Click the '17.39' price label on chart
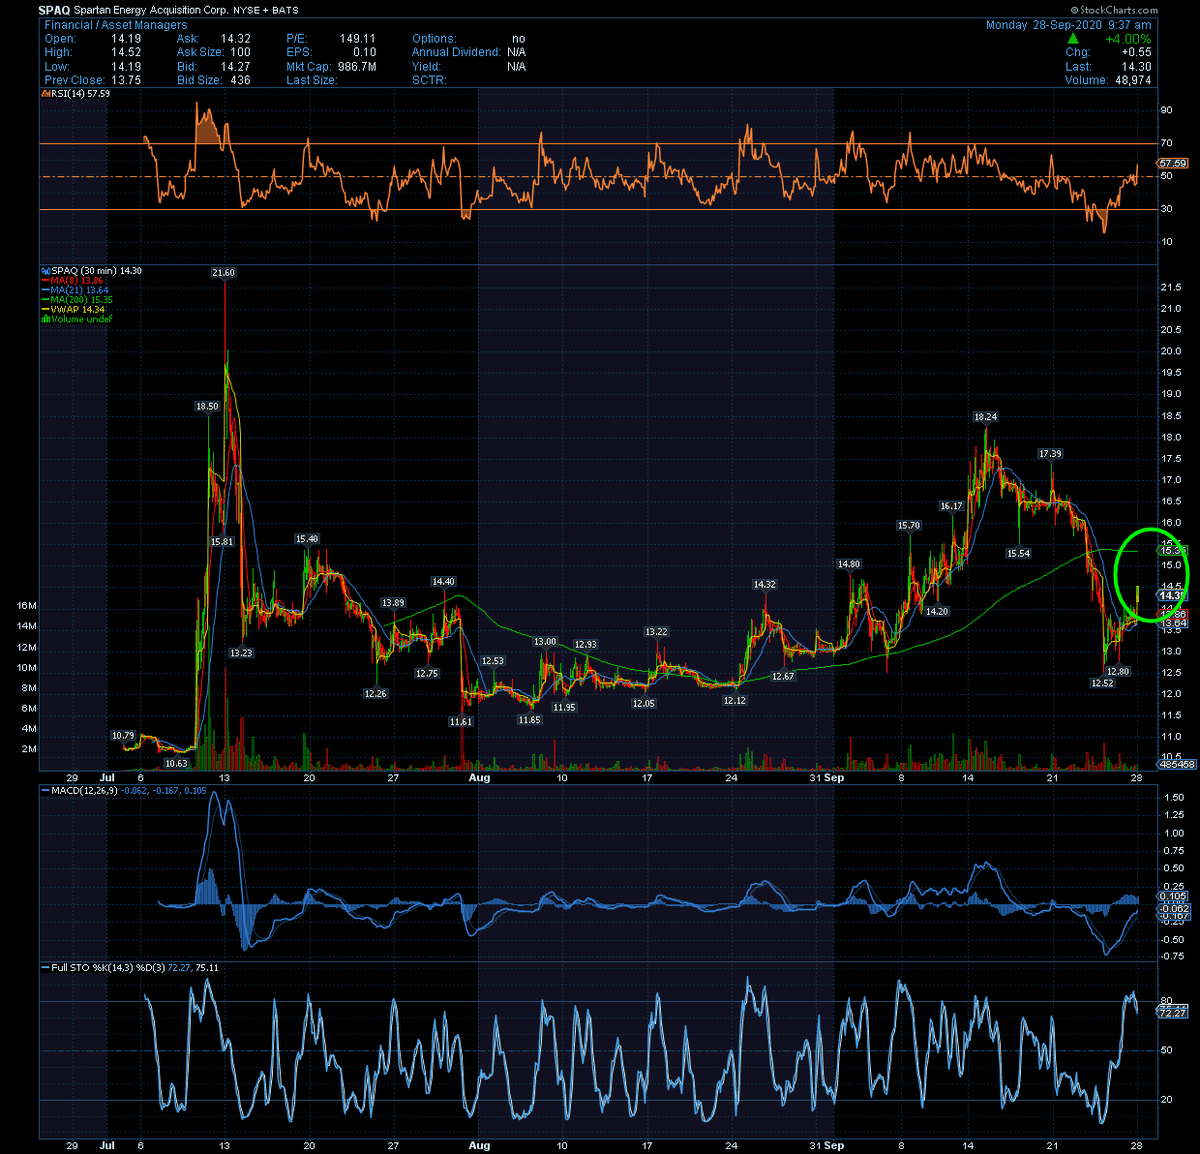 (1050, 454)
